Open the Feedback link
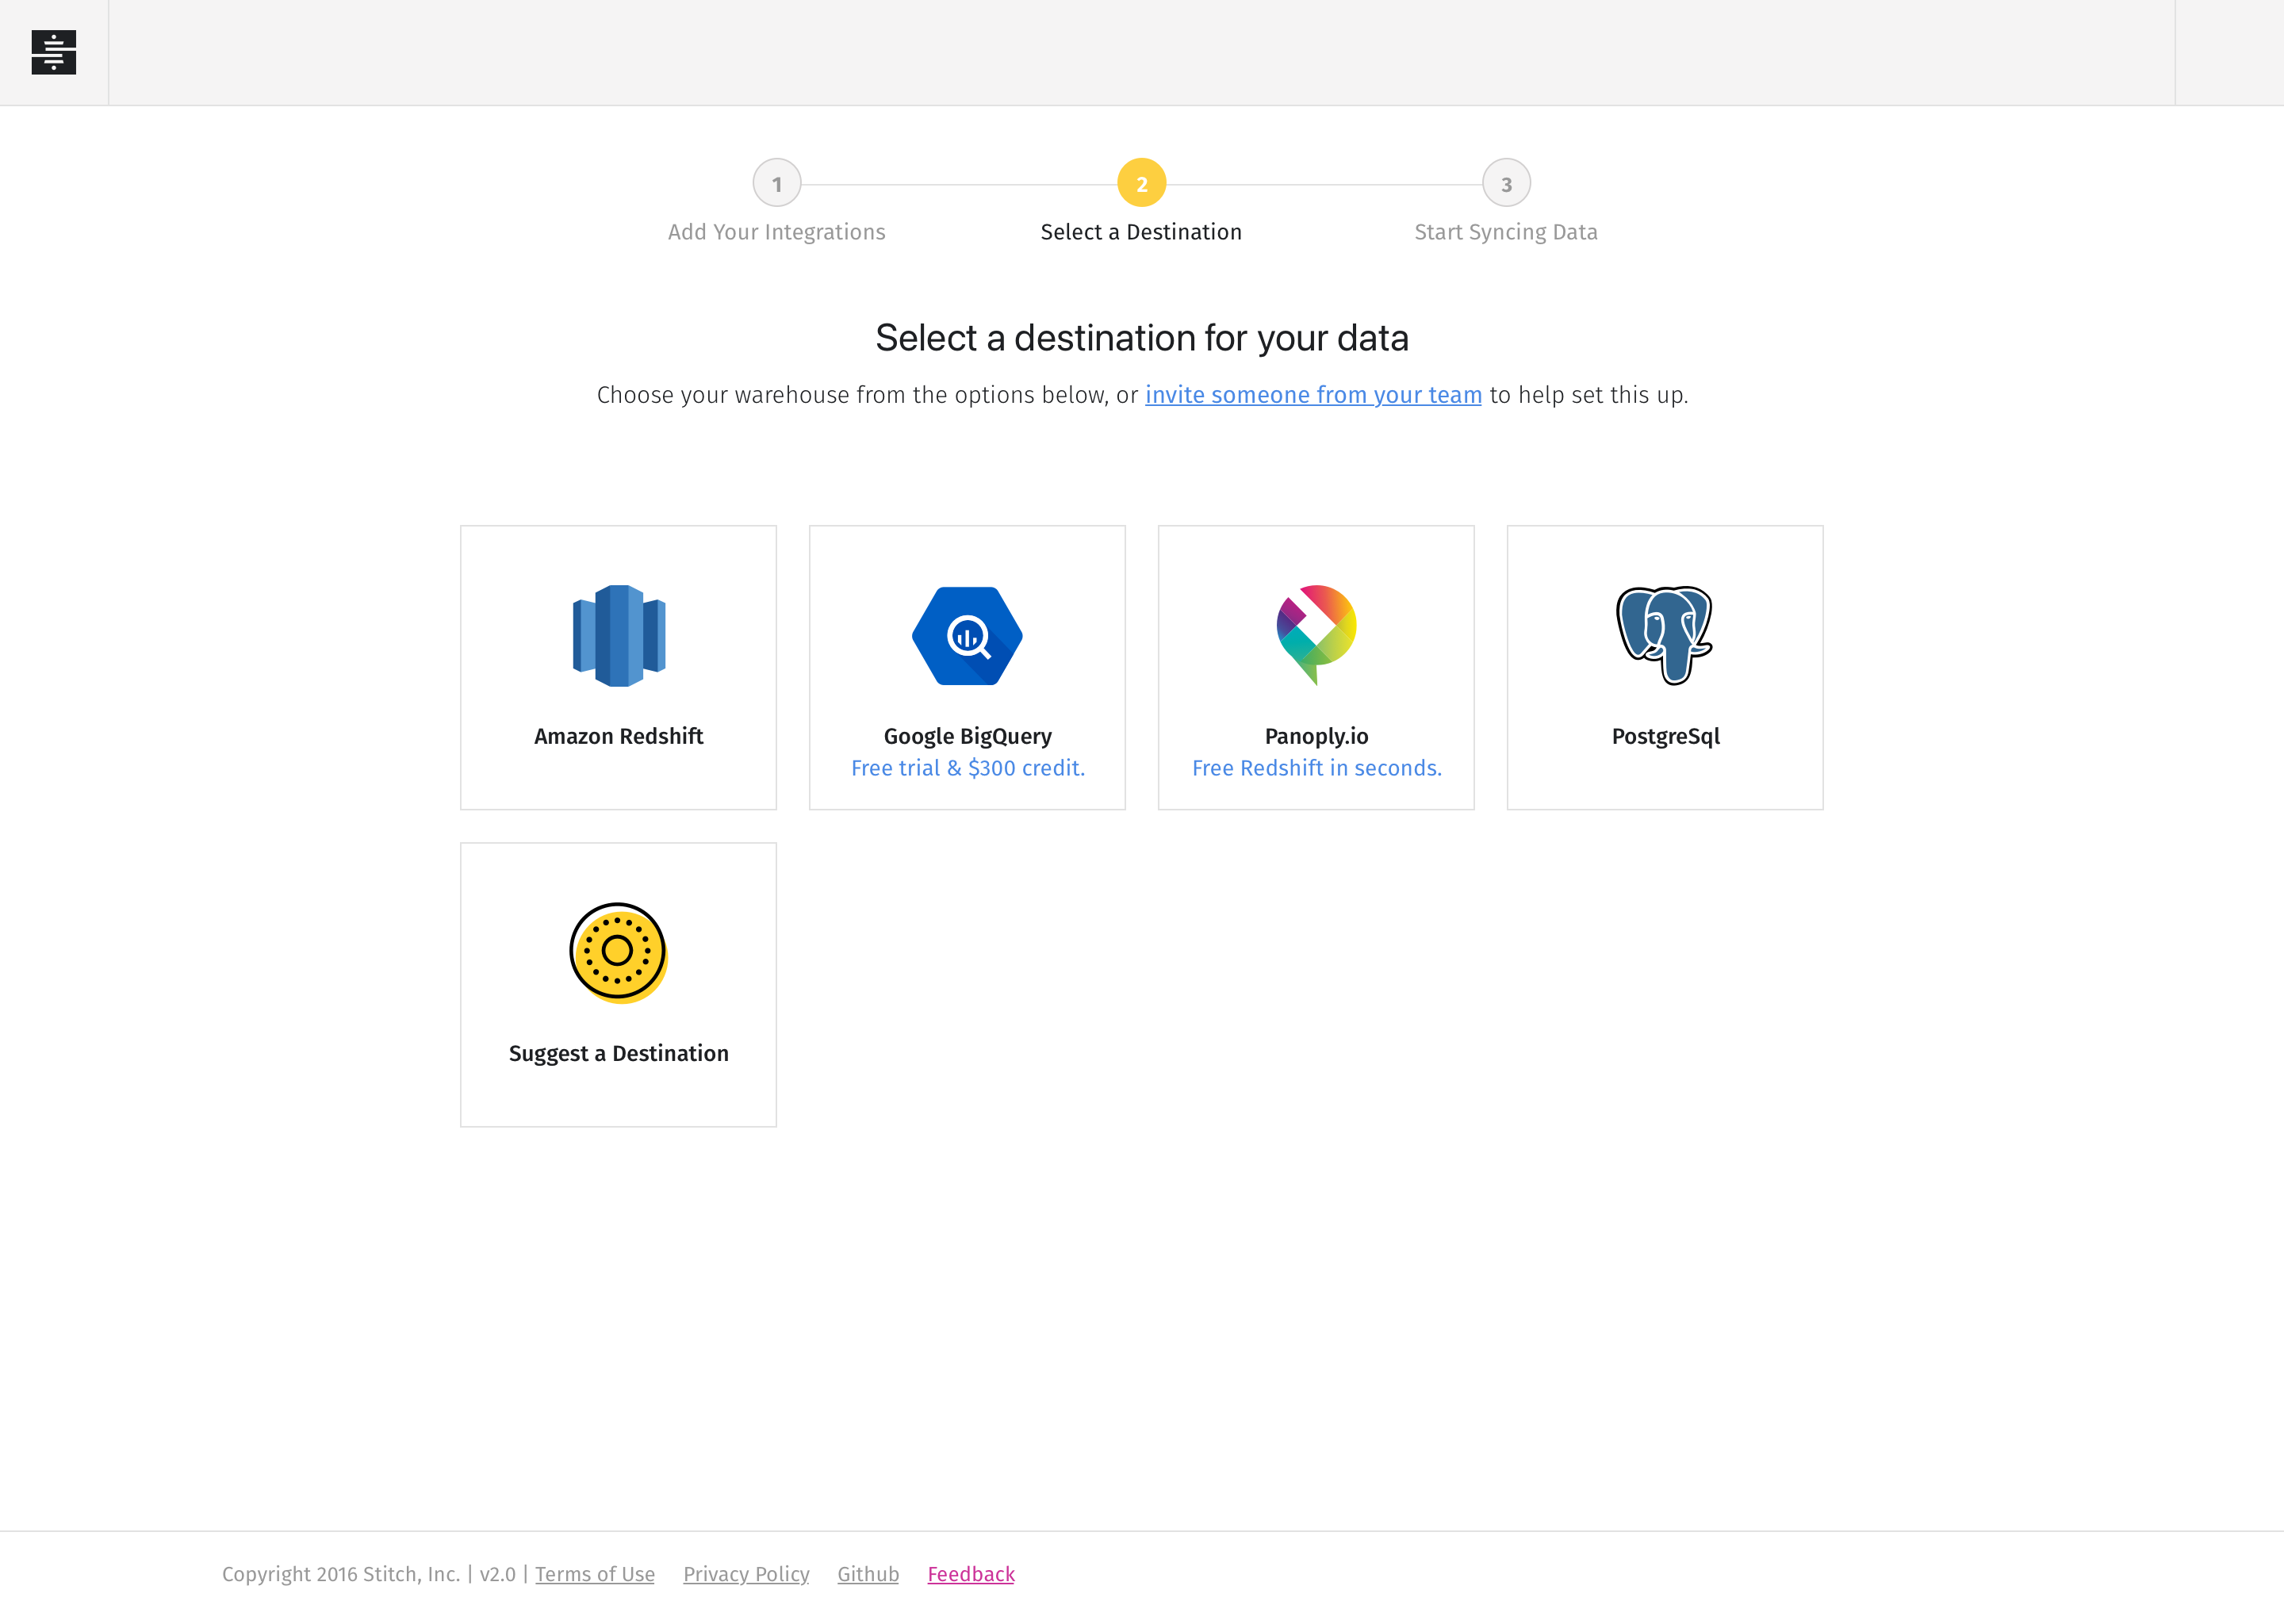The width and height of the screenshot is (2284, 1624). click(x=971, y=1574)
